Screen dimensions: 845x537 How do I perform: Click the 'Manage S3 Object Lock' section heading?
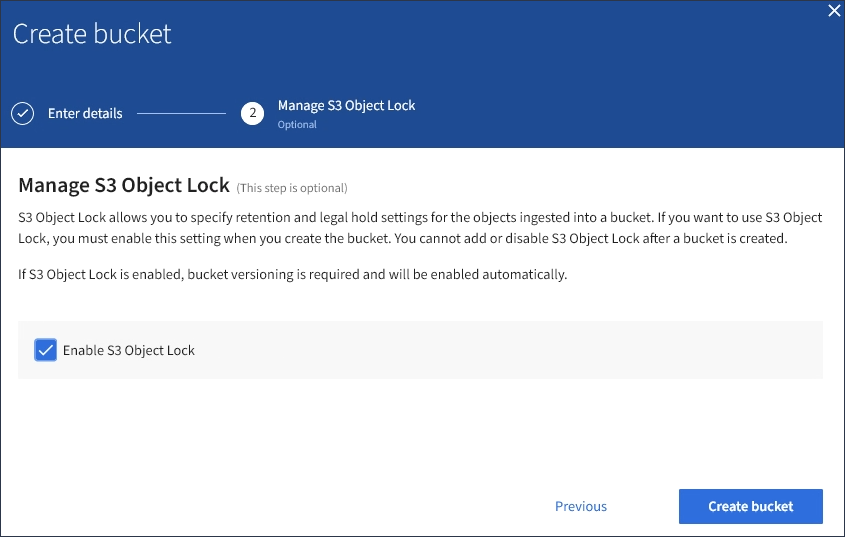(x=124, y=186)
